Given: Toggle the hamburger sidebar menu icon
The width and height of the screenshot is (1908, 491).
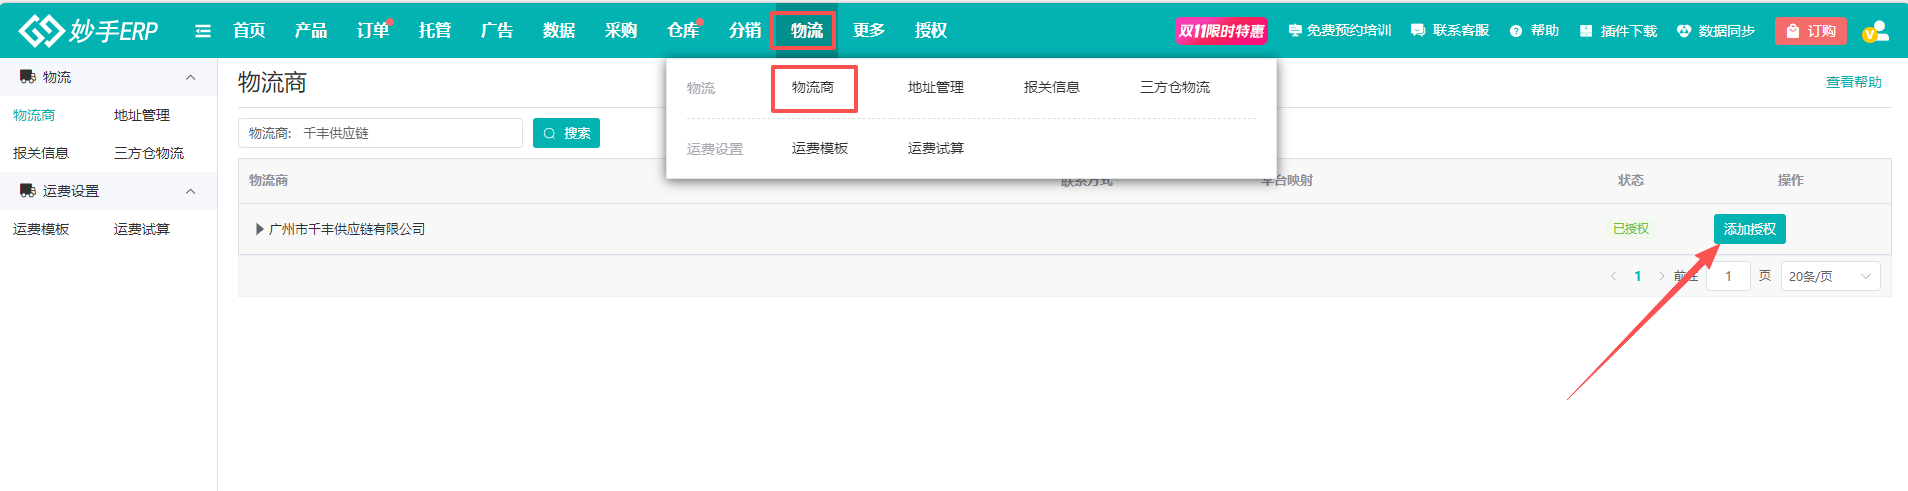Looking at the screenshot, I should pyautogui.click(x=203, y=31).
